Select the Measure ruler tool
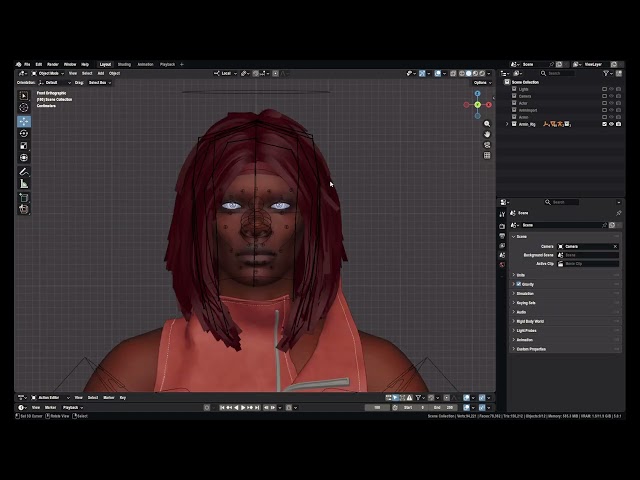This screenshot has height=480, width=640. tap(24, 184)
